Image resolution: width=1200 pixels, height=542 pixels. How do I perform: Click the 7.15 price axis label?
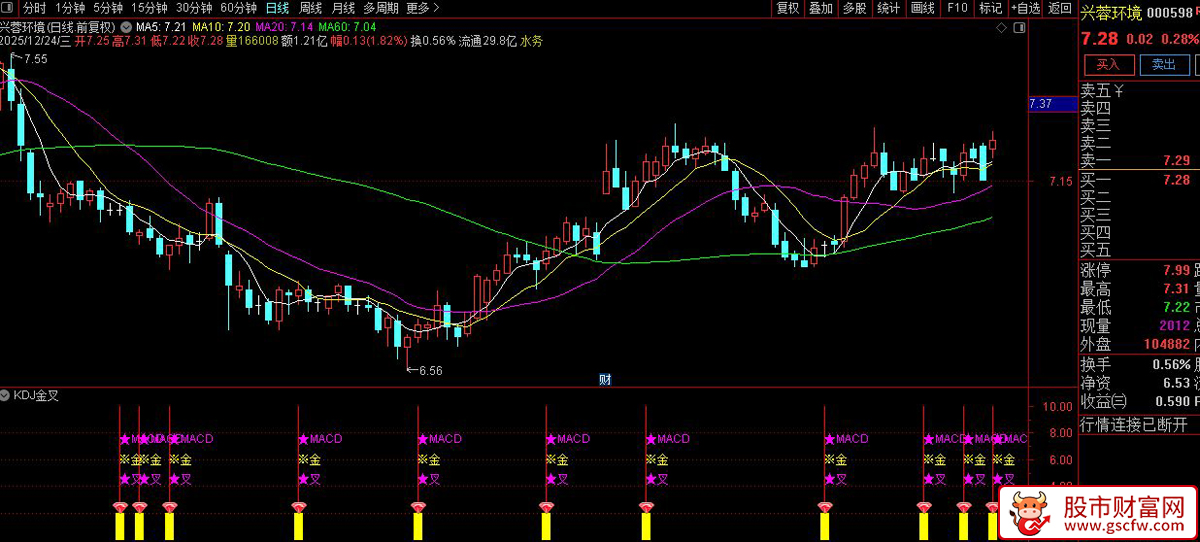(1060, 181)
